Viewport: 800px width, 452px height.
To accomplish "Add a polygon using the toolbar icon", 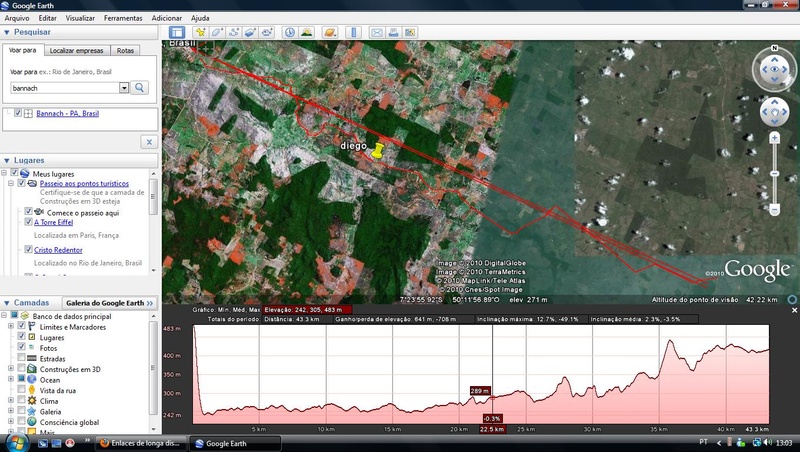I will click(217, 33).
